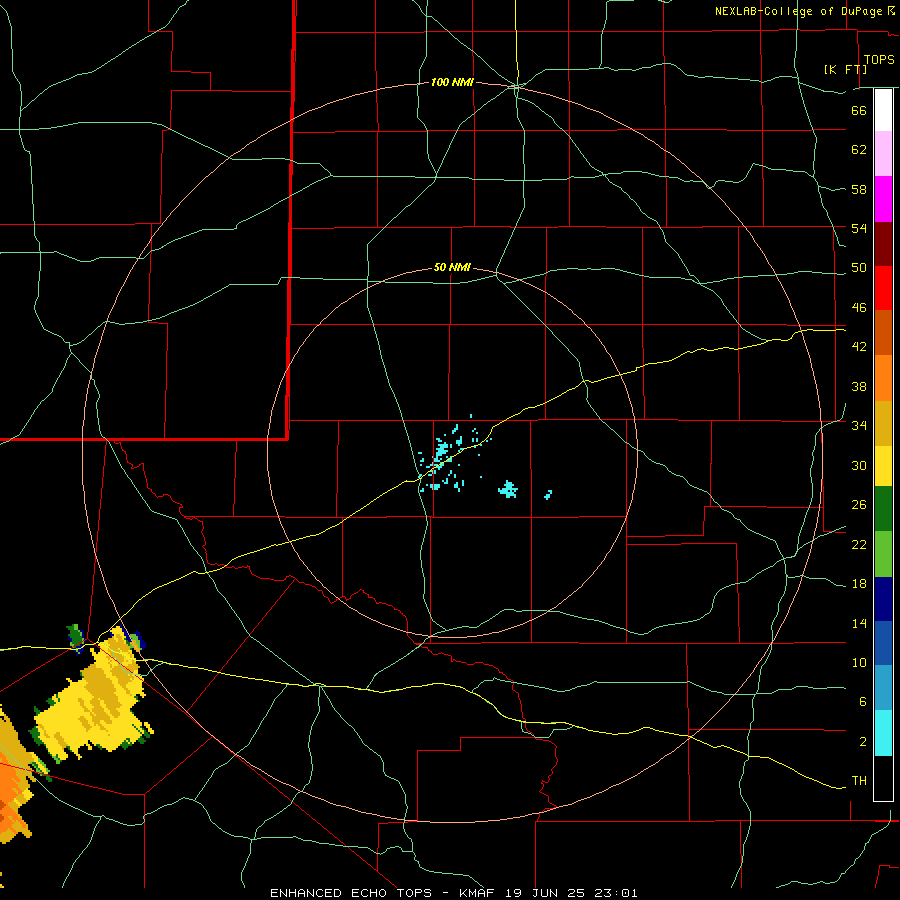Click the black TH legend segment

pos(883,778)
